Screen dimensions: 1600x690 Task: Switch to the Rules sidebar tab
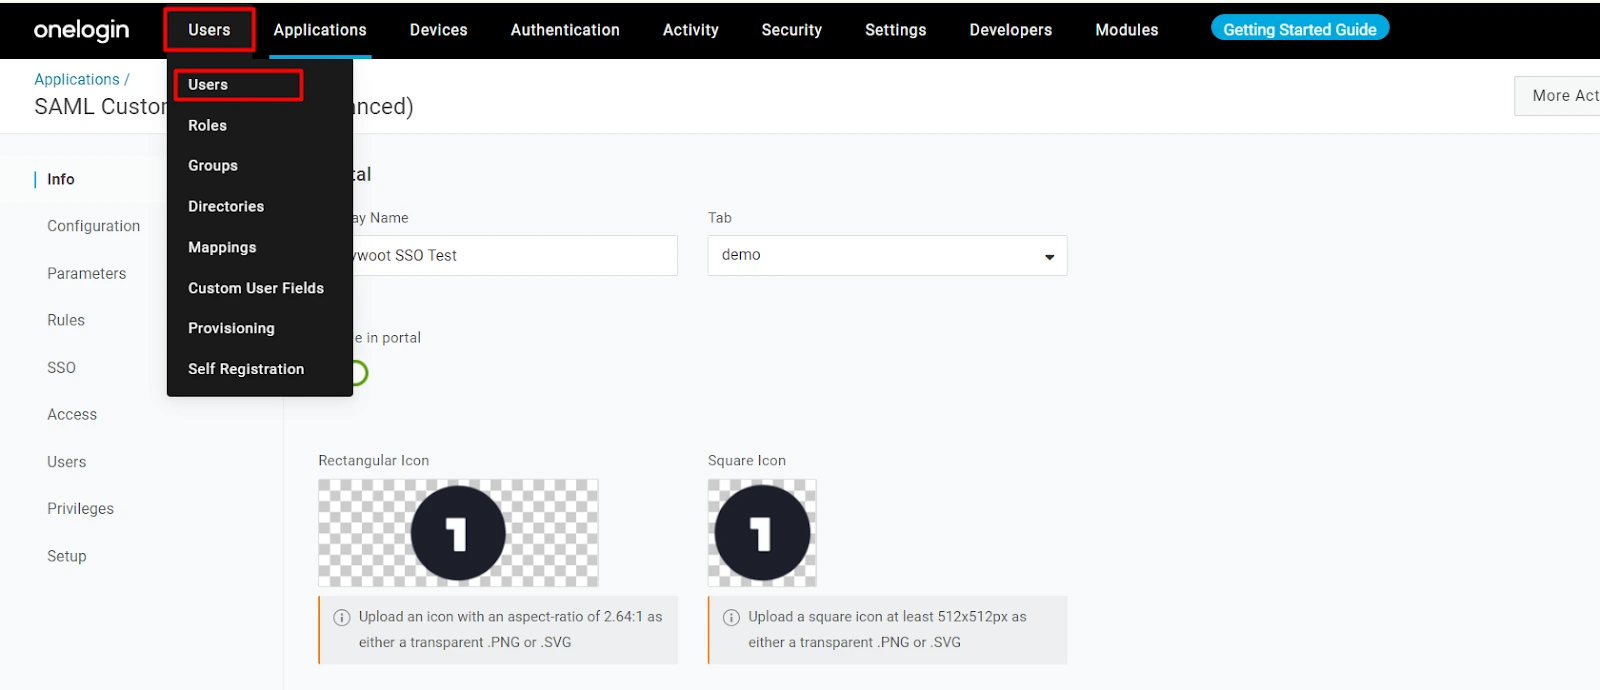pyautogui.click(x=66, y=320)
